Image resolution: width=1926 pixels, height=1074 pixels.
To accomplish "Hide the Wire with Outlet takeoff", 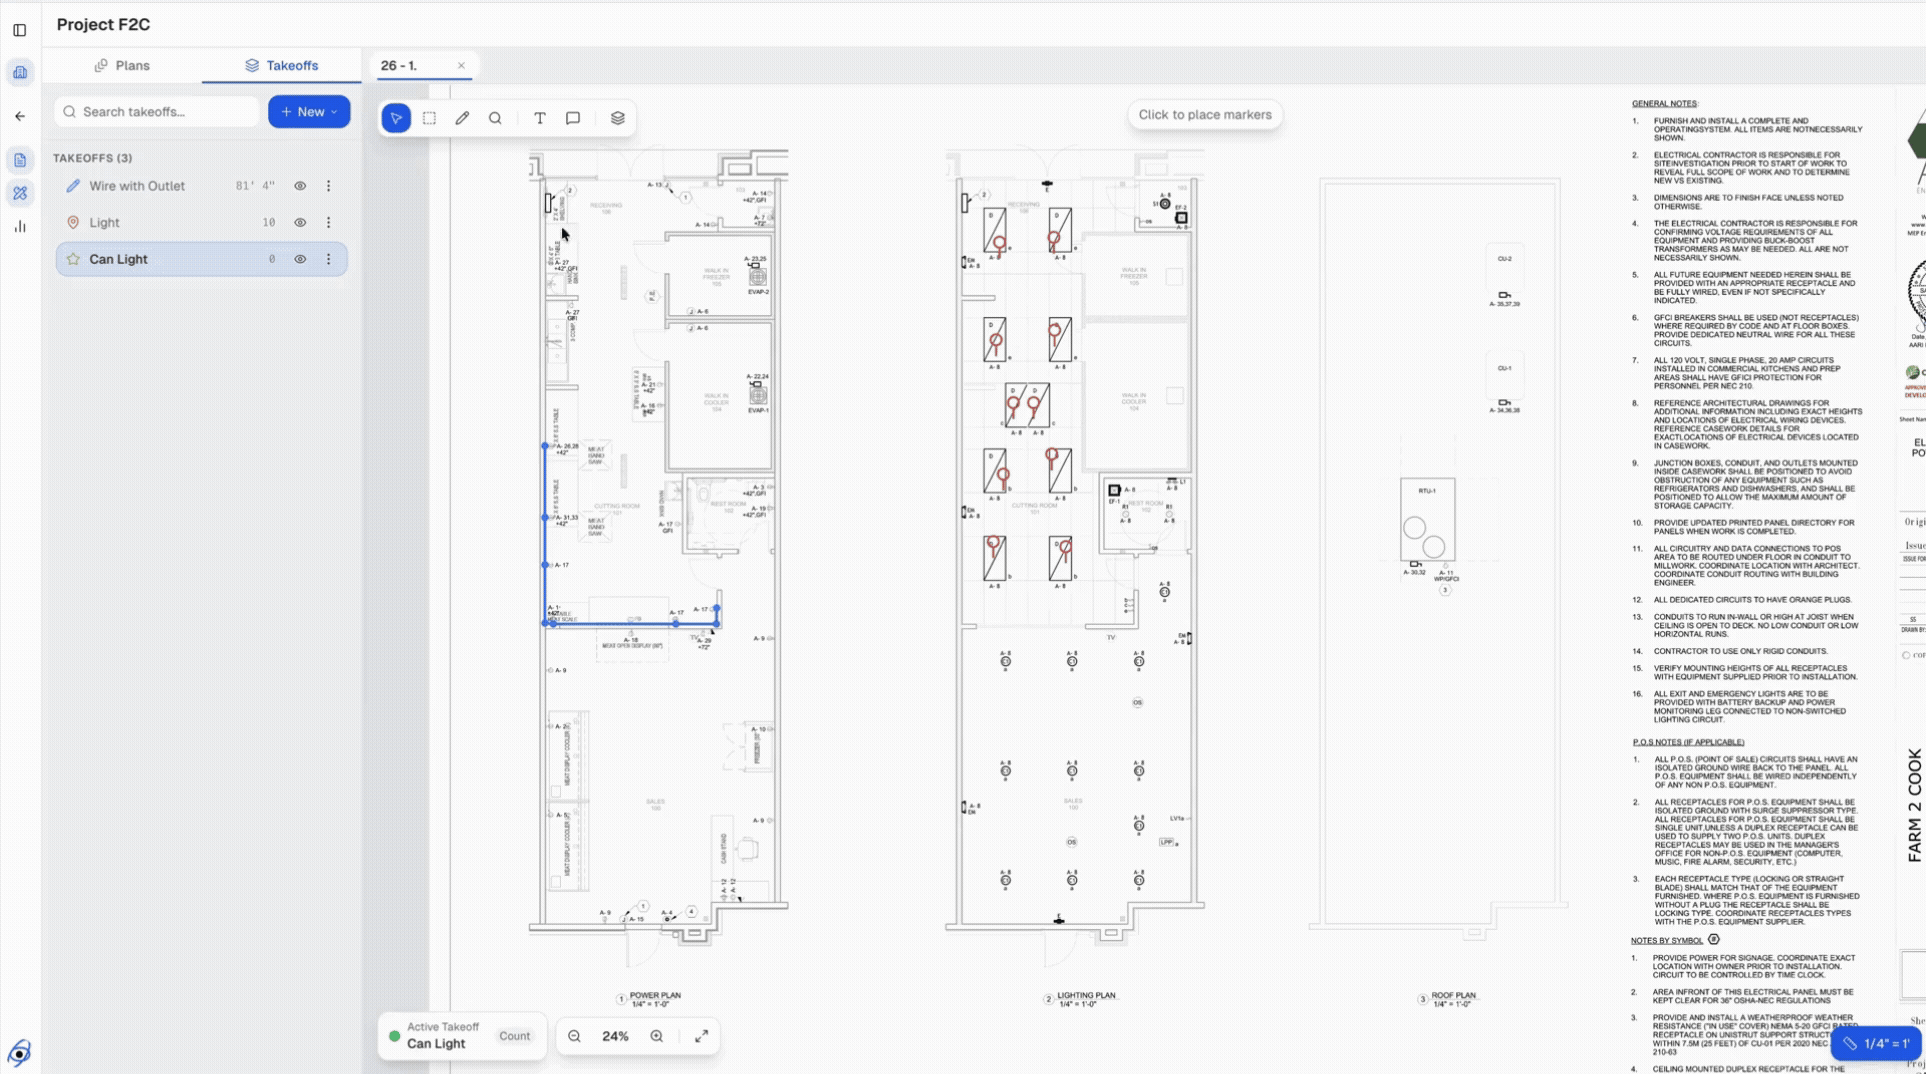I will point(300,186).
